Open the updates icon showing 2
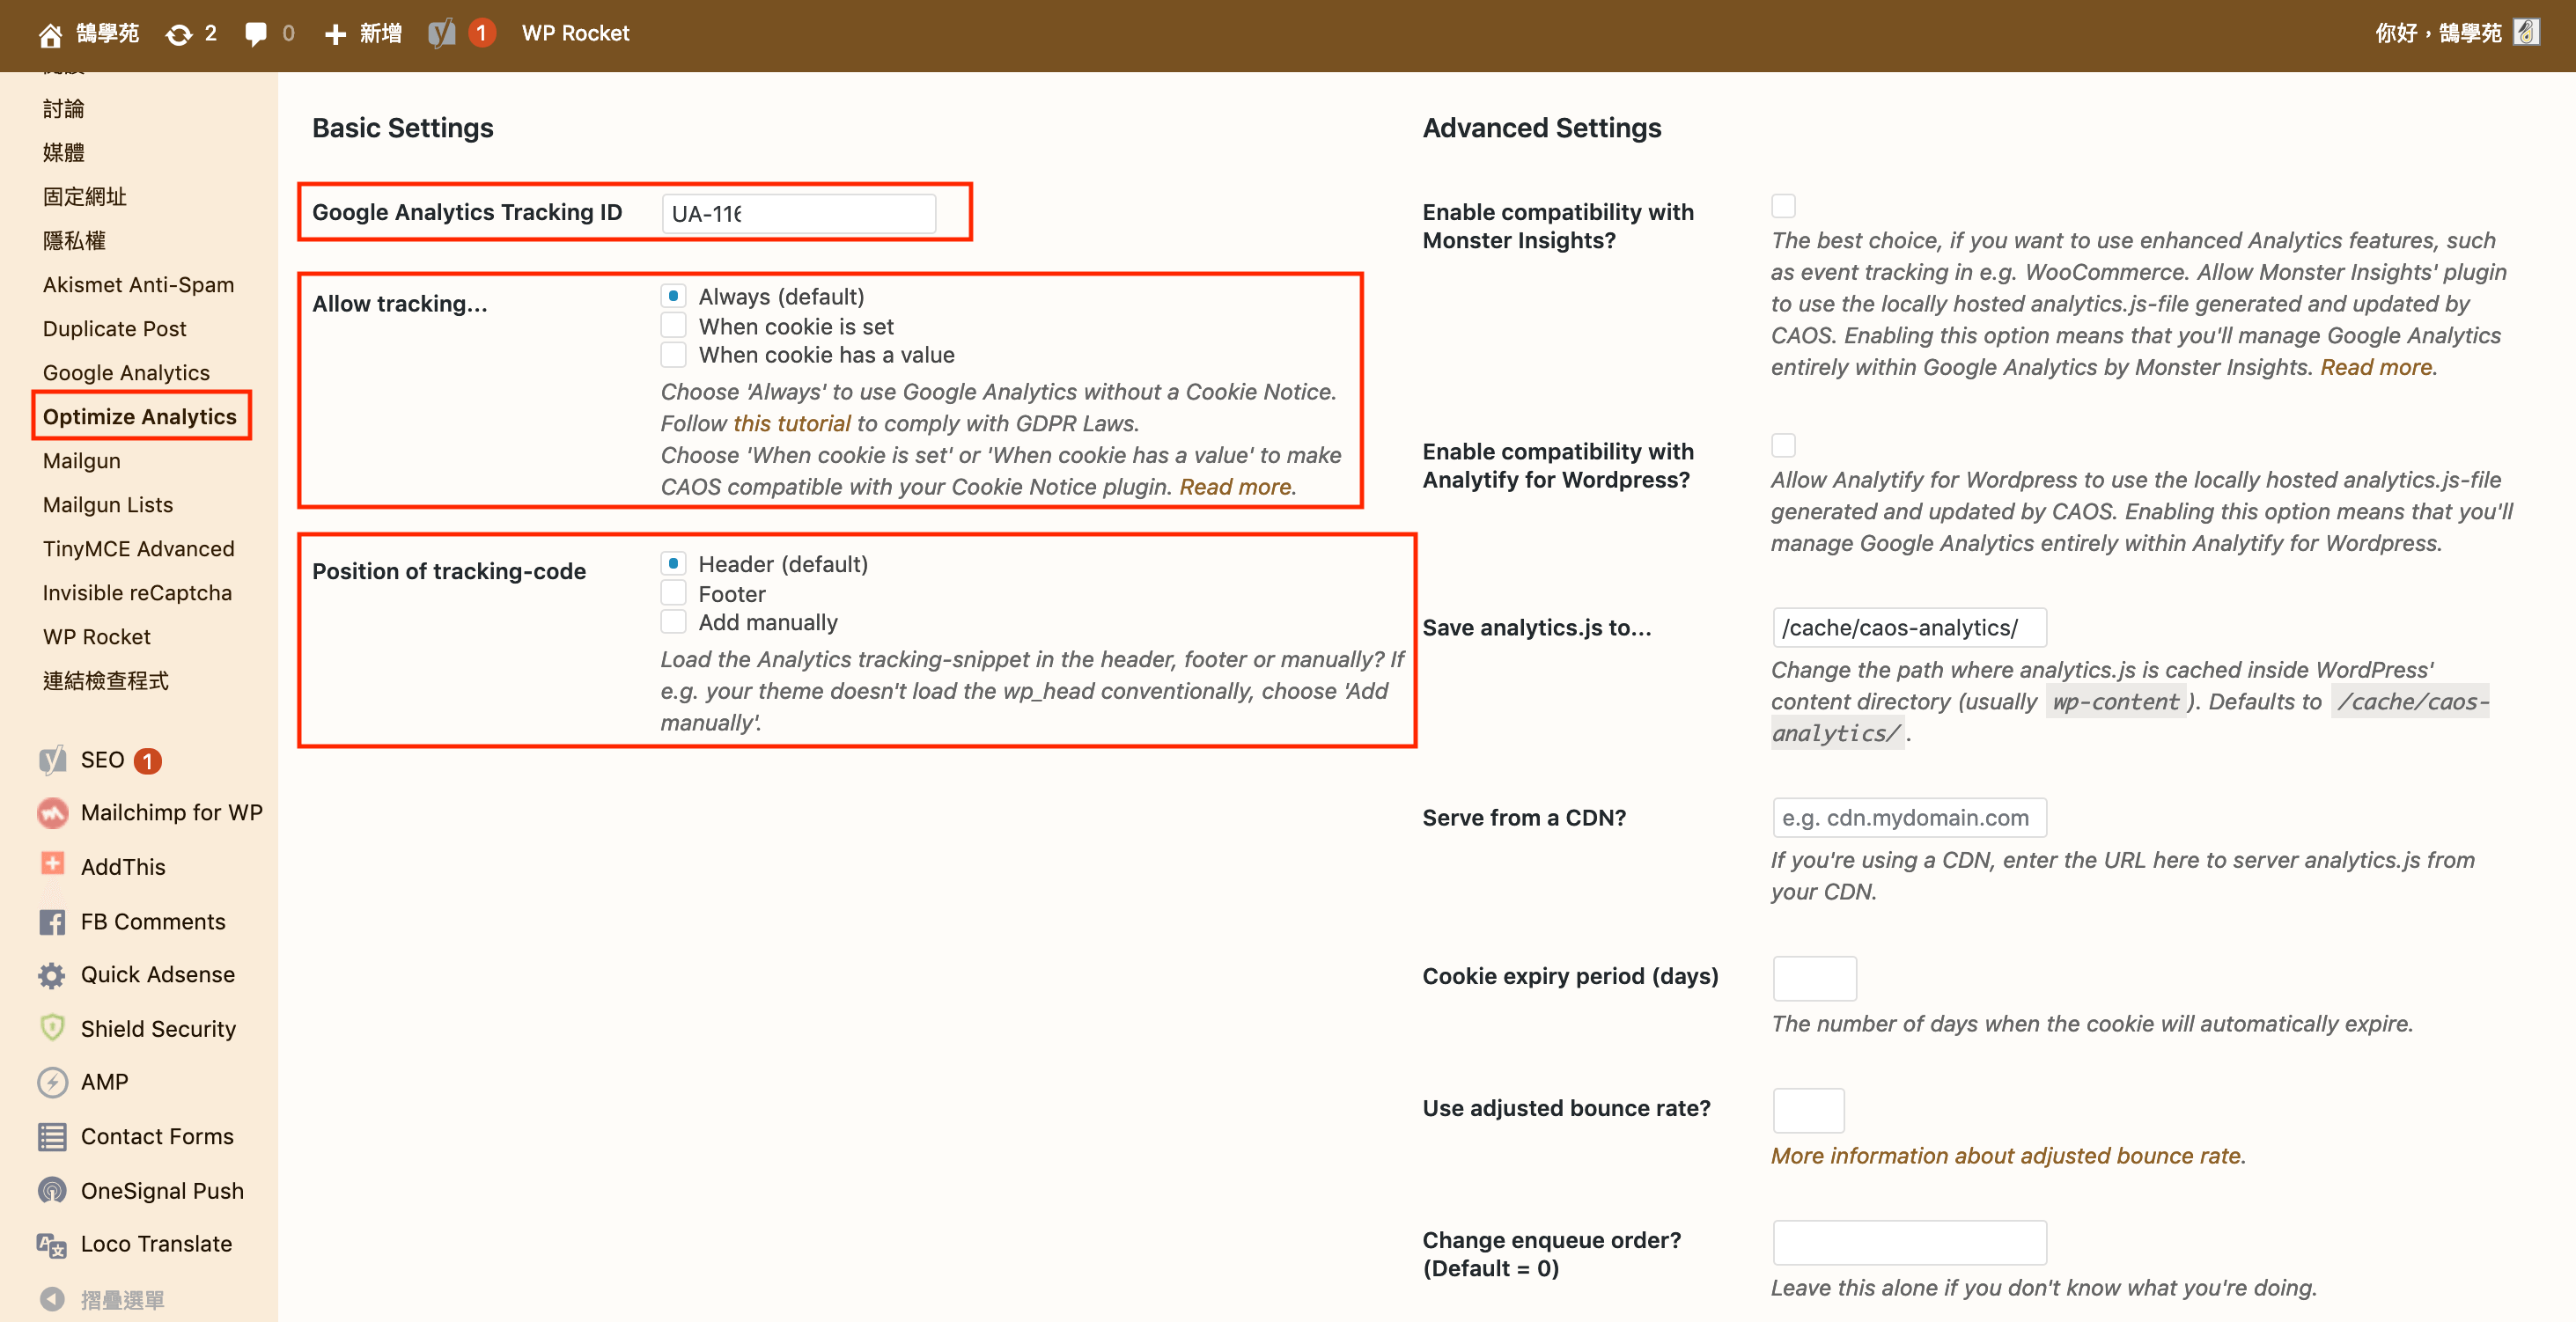The image size is (2576, 1322). click(x=179, y=35)
